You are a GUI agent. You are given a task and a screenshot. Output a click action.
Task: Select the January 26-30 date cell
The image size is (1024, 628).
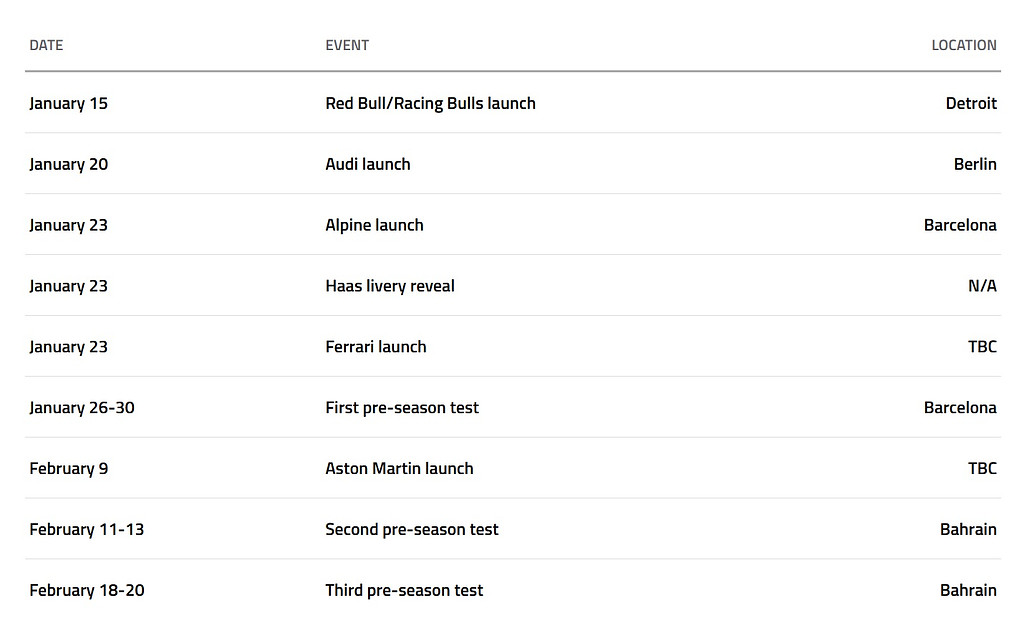(81, 408)
